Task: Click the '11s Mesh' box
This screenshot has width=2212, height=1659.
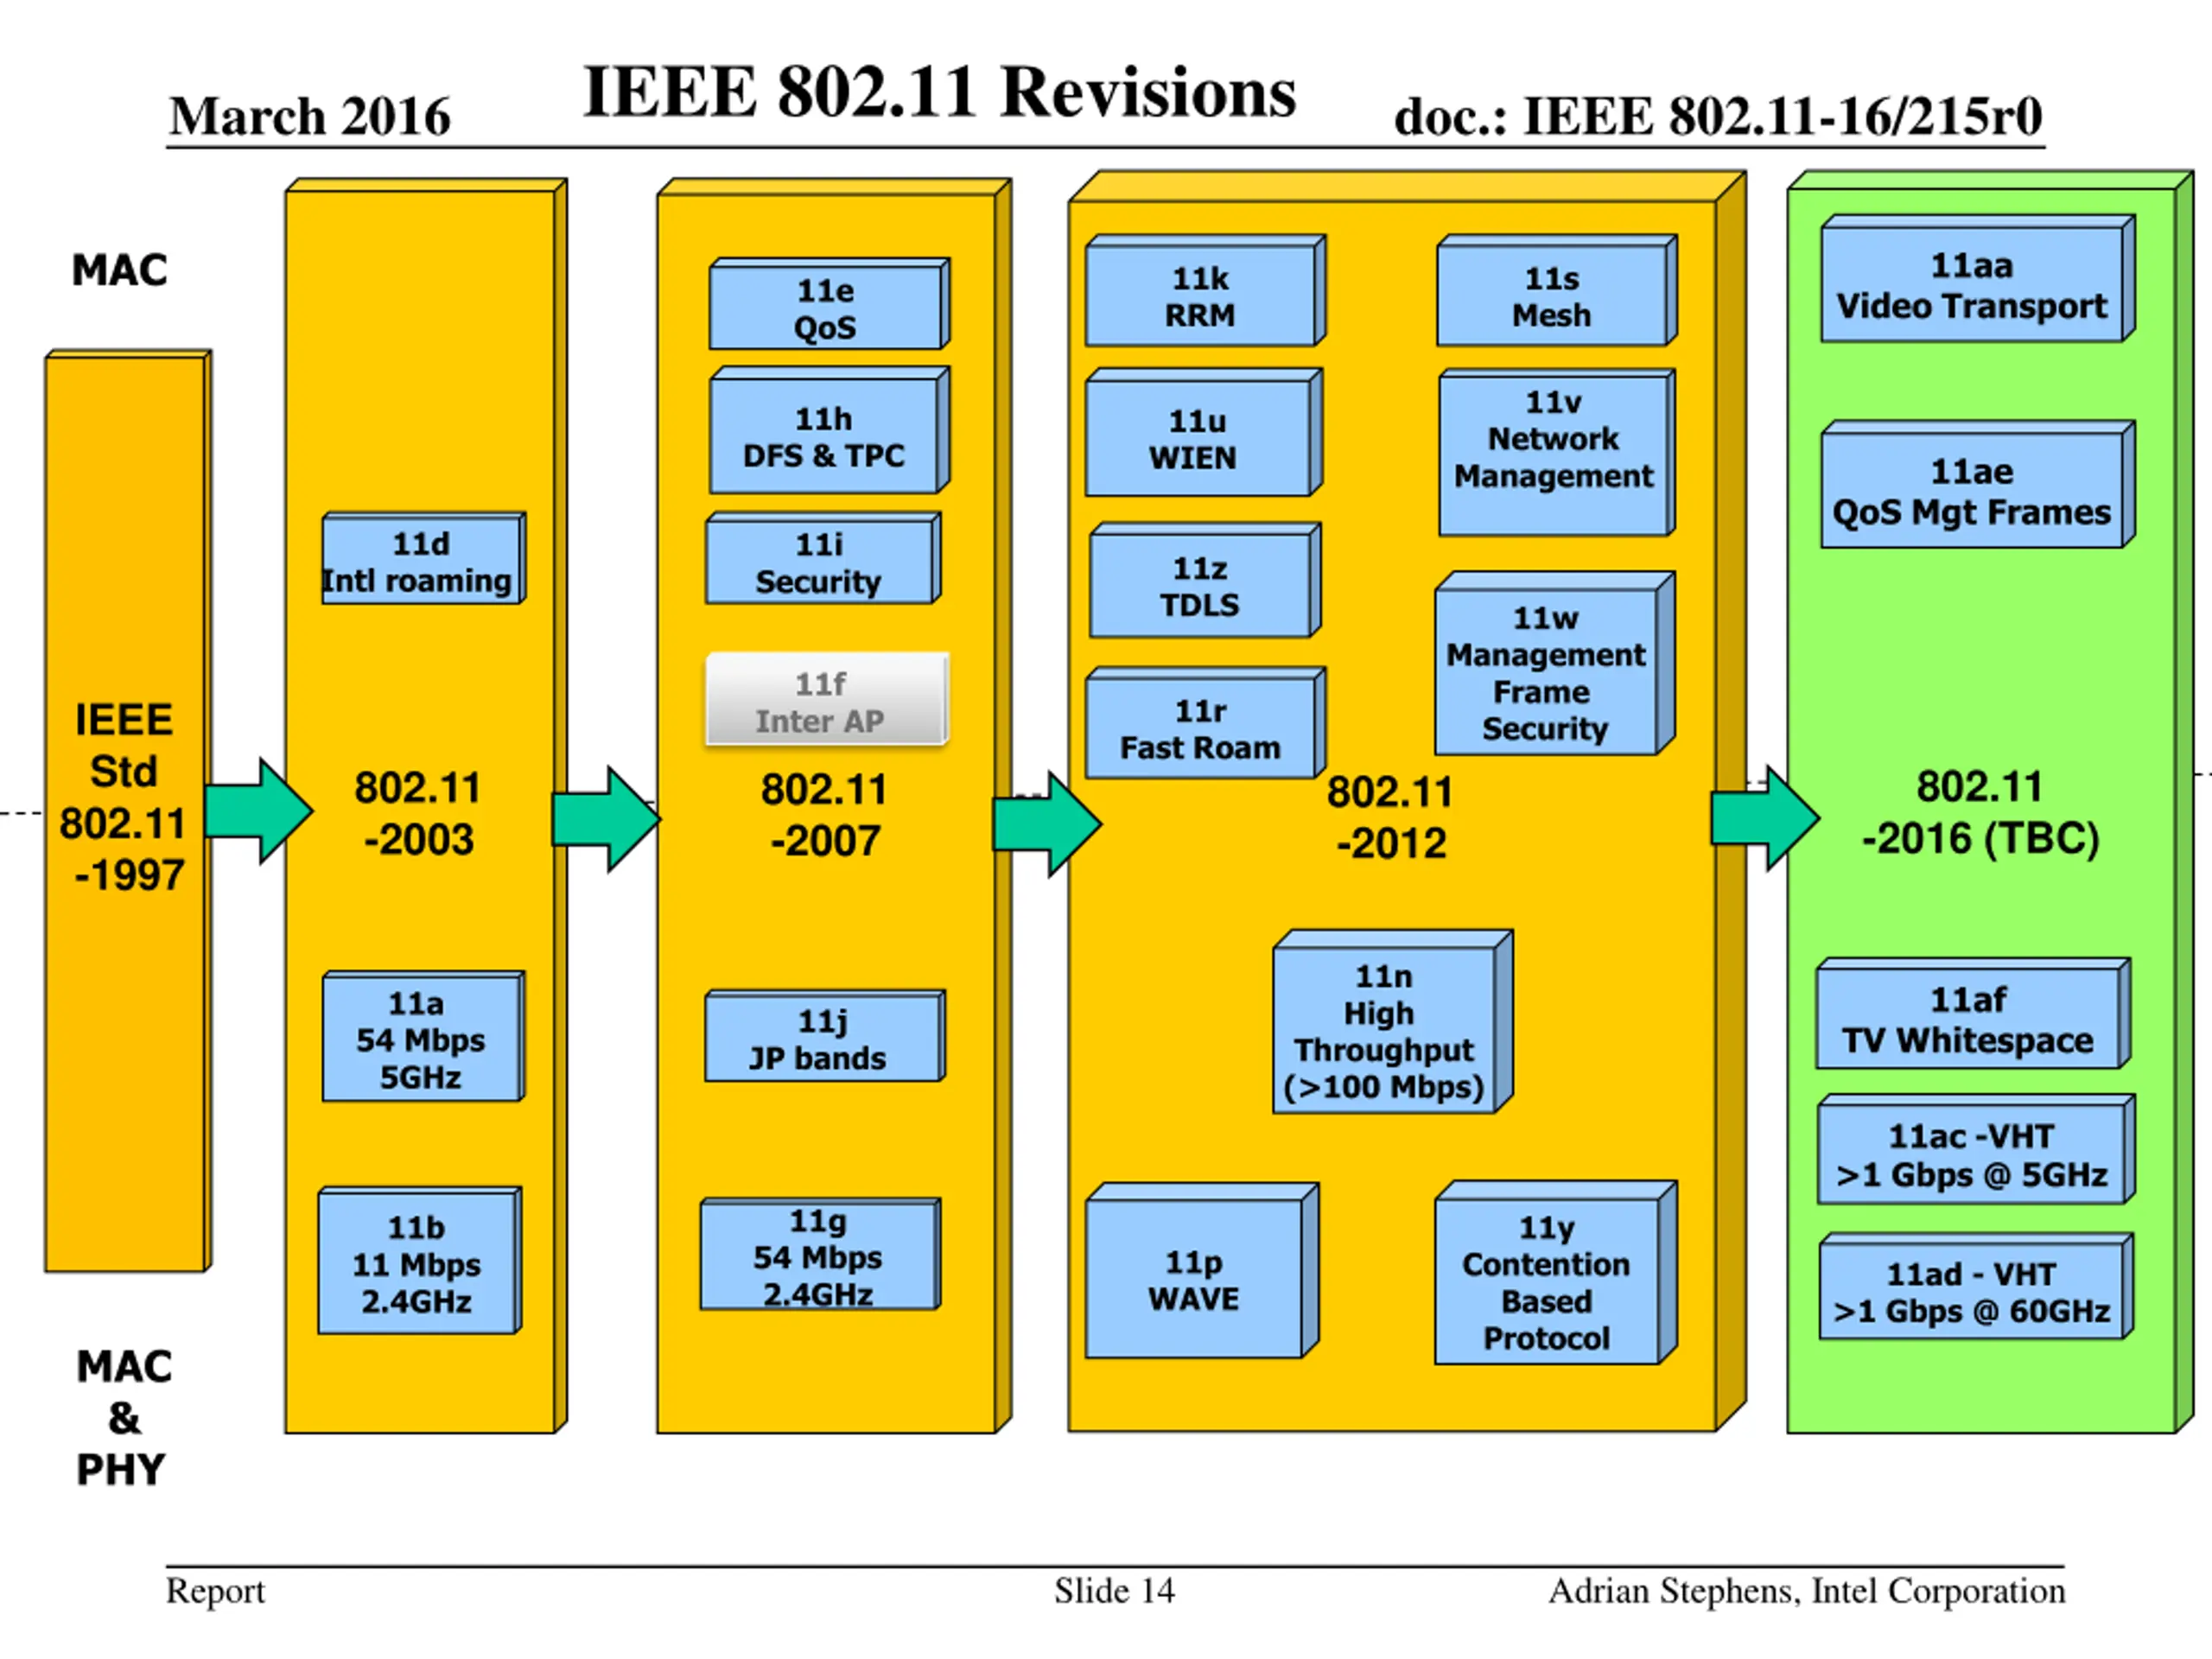Action: click(1557, 291)
